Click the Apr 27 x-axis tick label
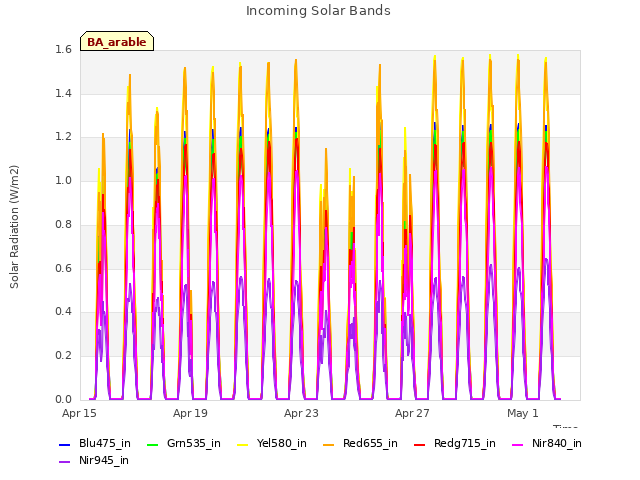 point(412,413)
